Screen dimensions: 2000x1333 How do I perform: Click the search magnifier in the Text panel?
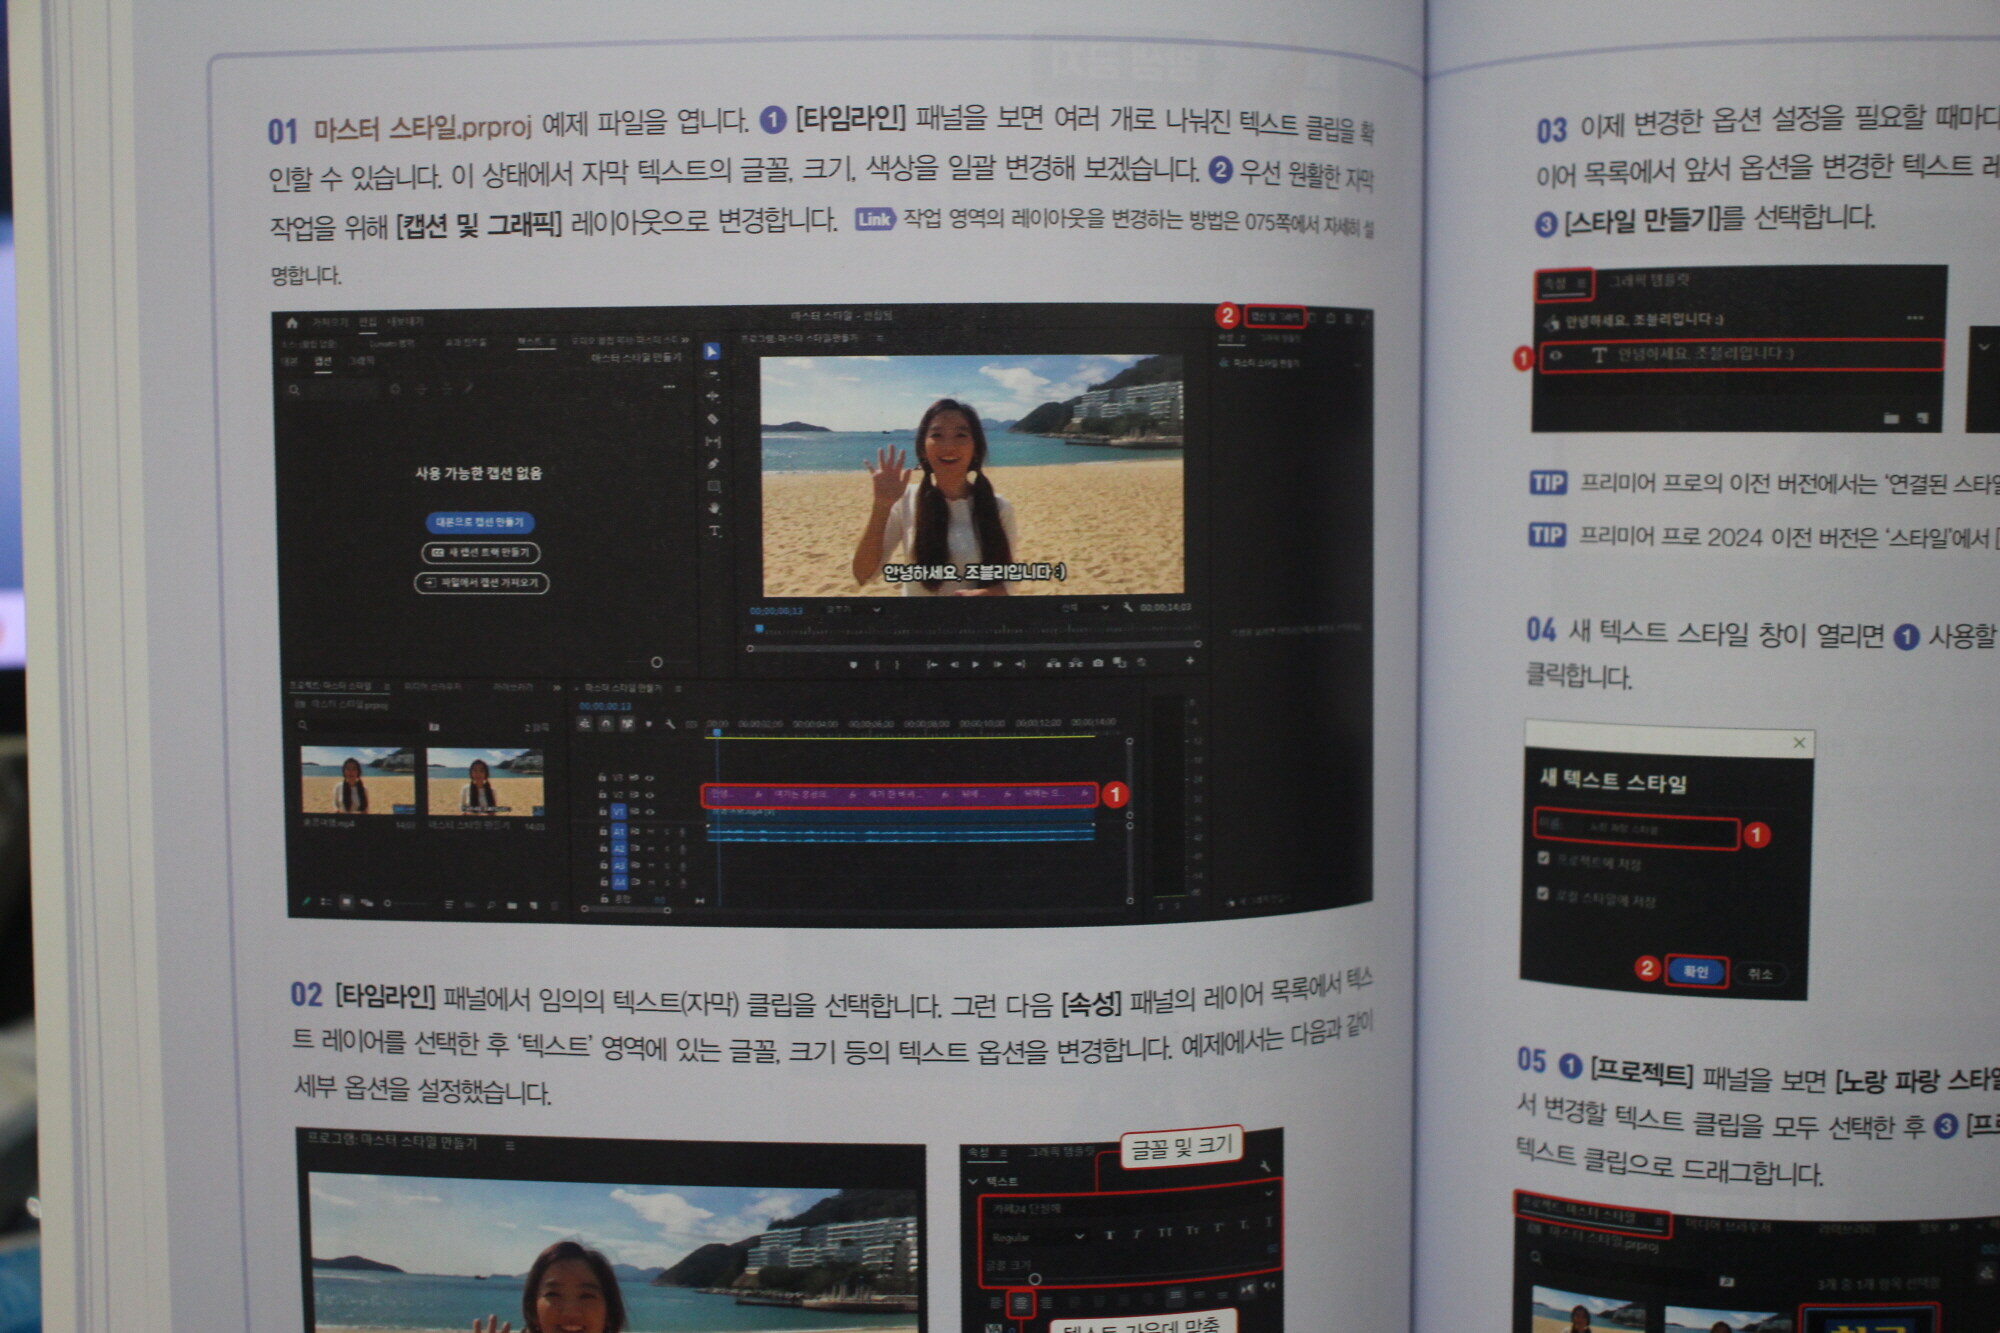pos(294,390)
